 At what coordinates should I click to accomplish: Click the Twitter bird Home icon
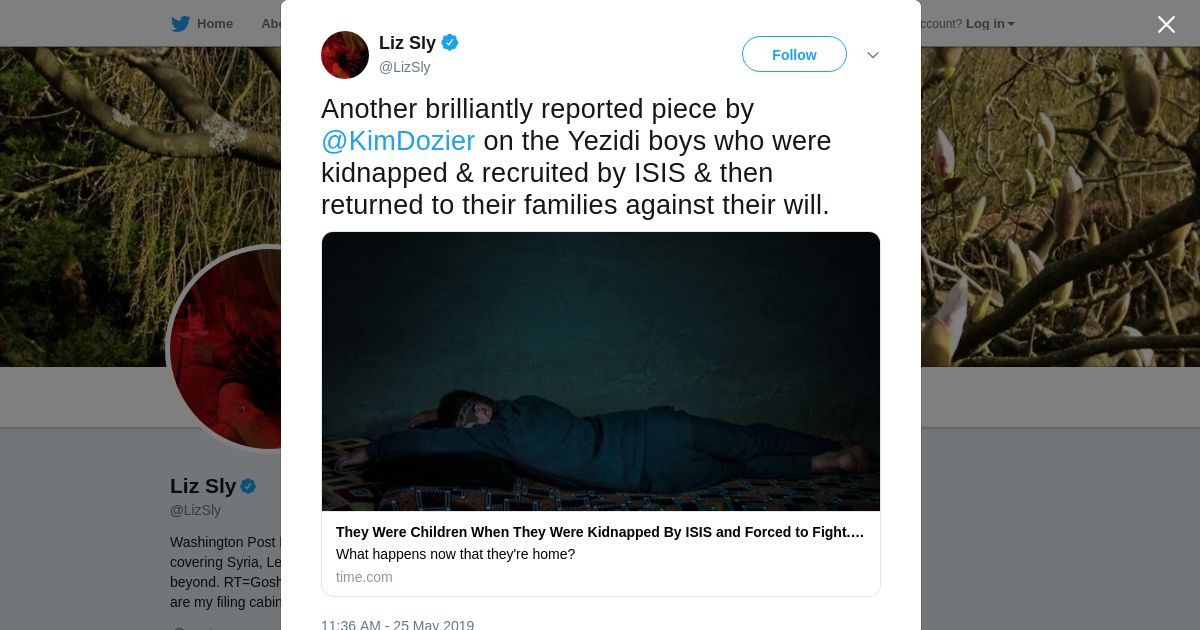pyautogui.click(x=180, y=24)
